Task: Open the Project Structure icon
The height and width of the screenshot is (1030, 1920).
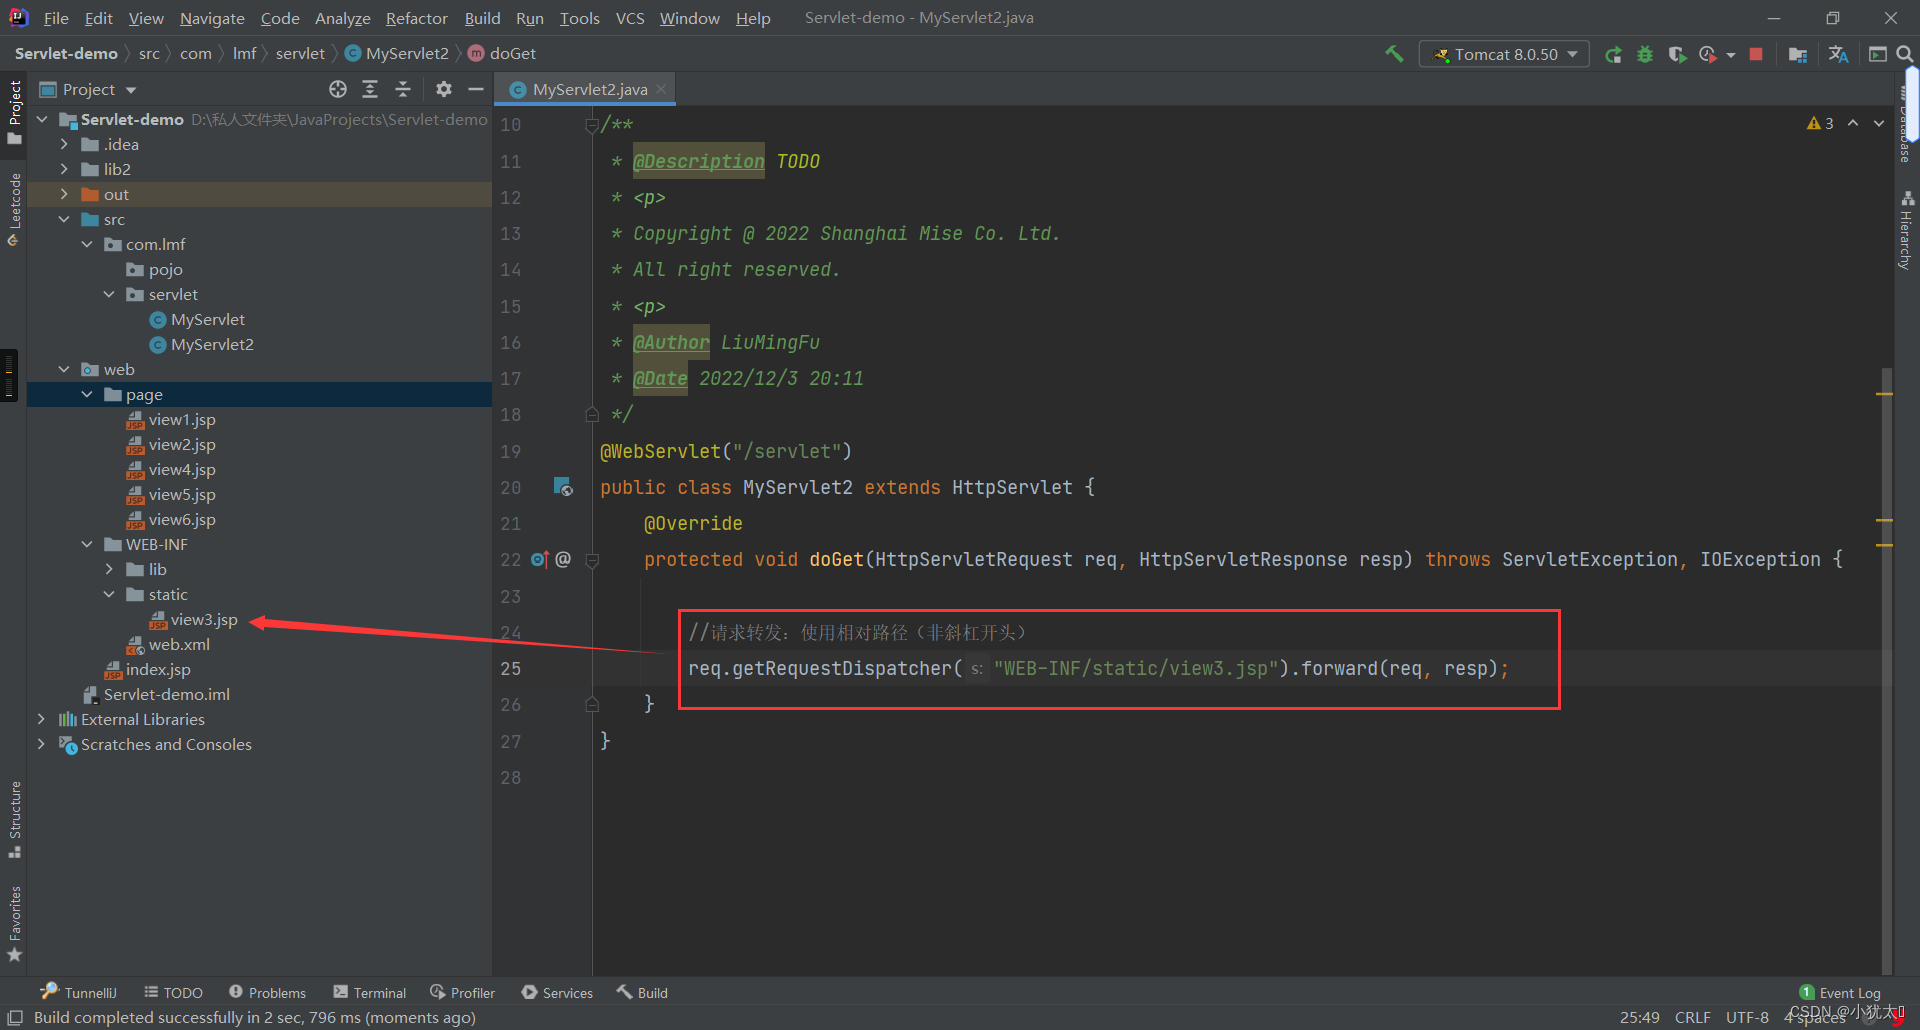Action: (x=1798, y=54)
